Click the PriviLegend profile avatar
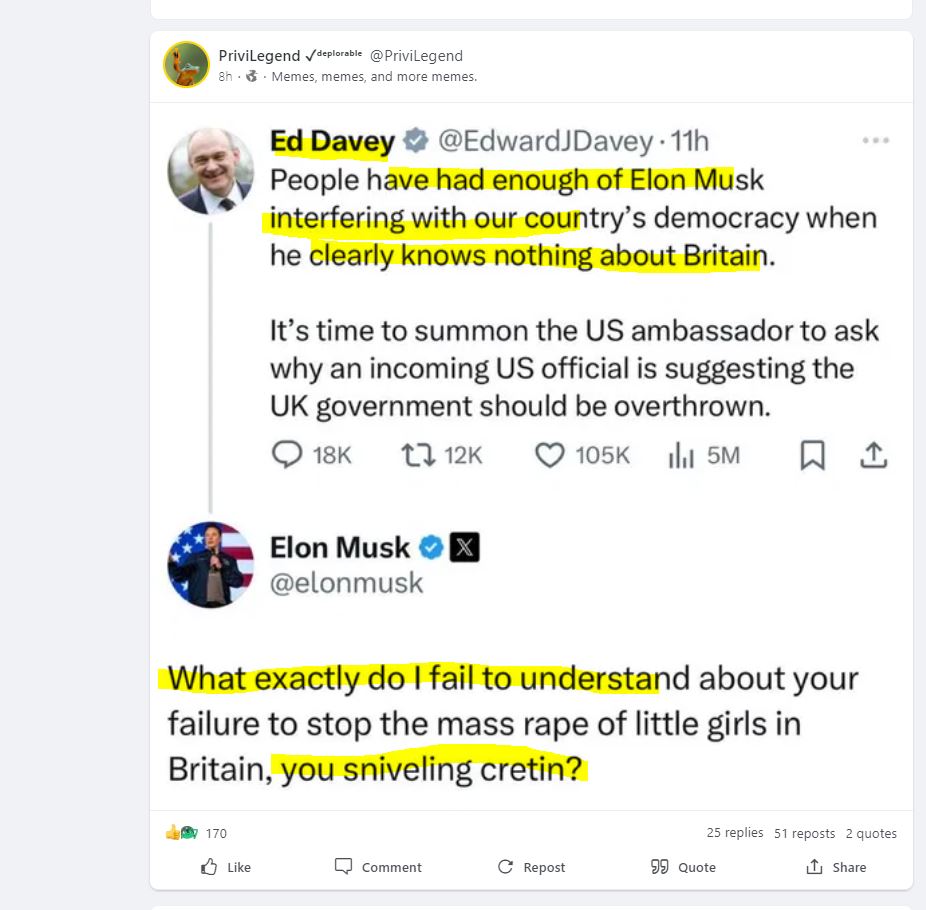This screenshot has width=926, height=910. (186, 65)
